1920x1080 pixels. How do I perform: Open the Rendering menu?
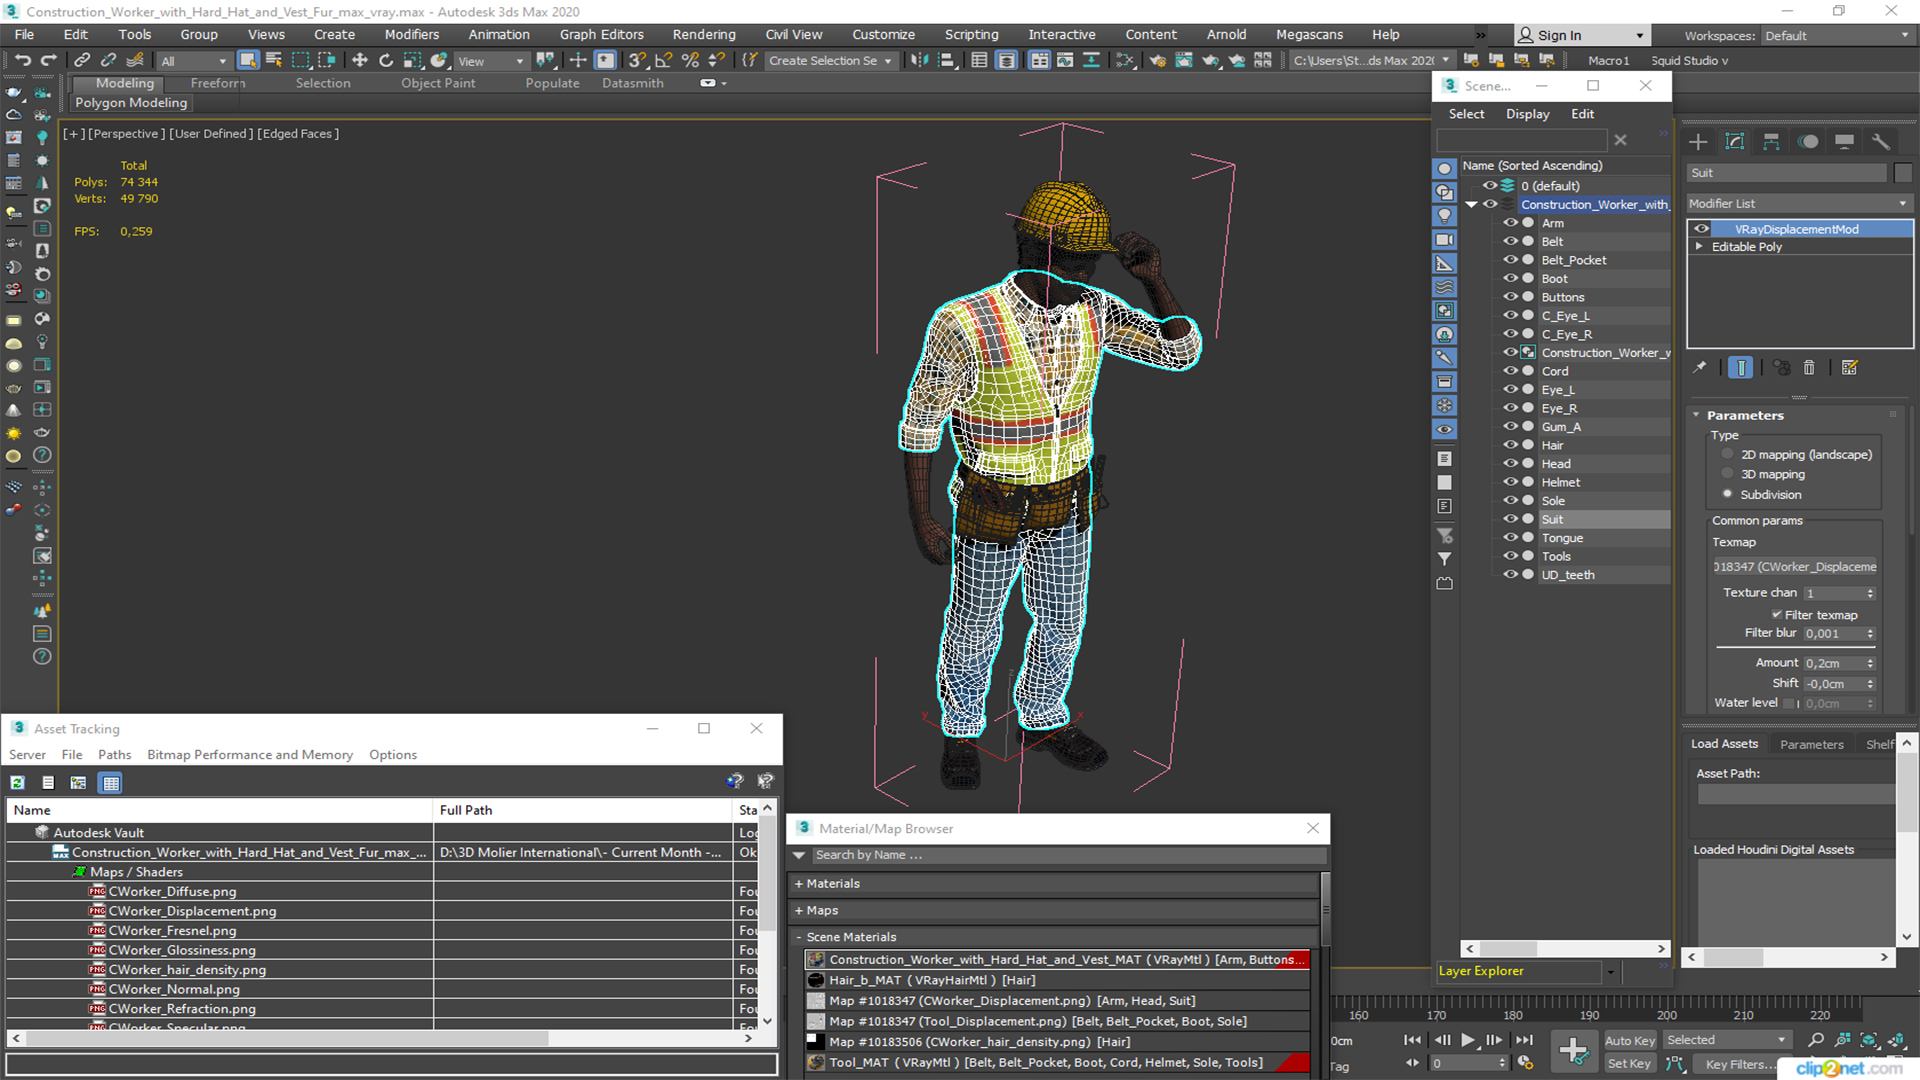(703, 34)
